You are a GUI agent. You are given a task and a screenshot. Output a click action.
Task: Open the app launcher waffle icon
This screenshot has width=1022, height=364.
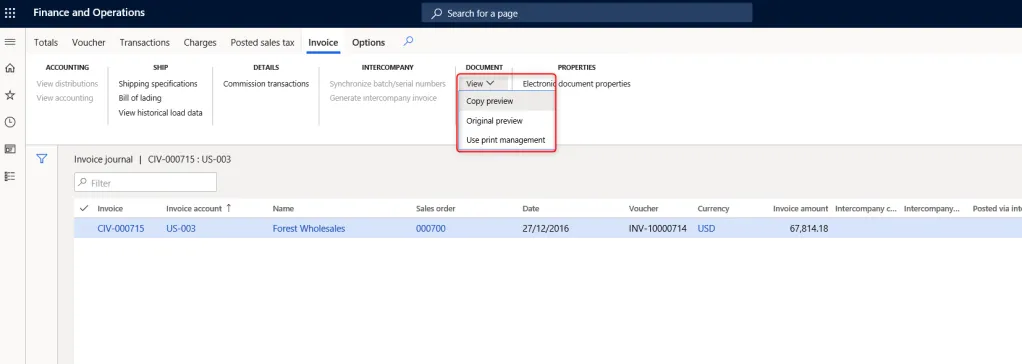[10, 13]
